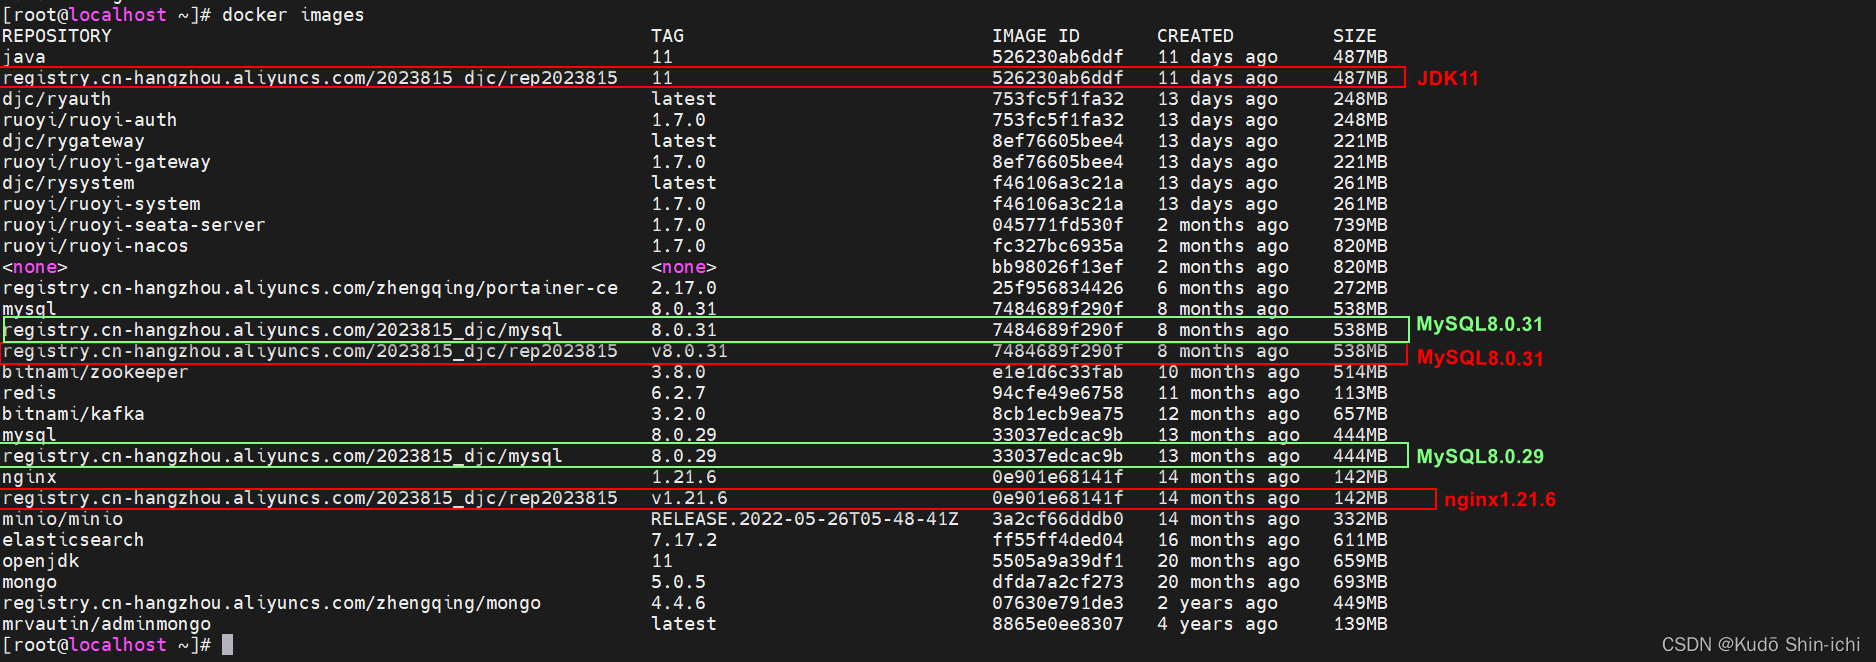Screen dimensions: 1876x662
Task: Click image ID 526230ab6ddf in java row
Action: pyautogui.click(x=1058, y=57)
